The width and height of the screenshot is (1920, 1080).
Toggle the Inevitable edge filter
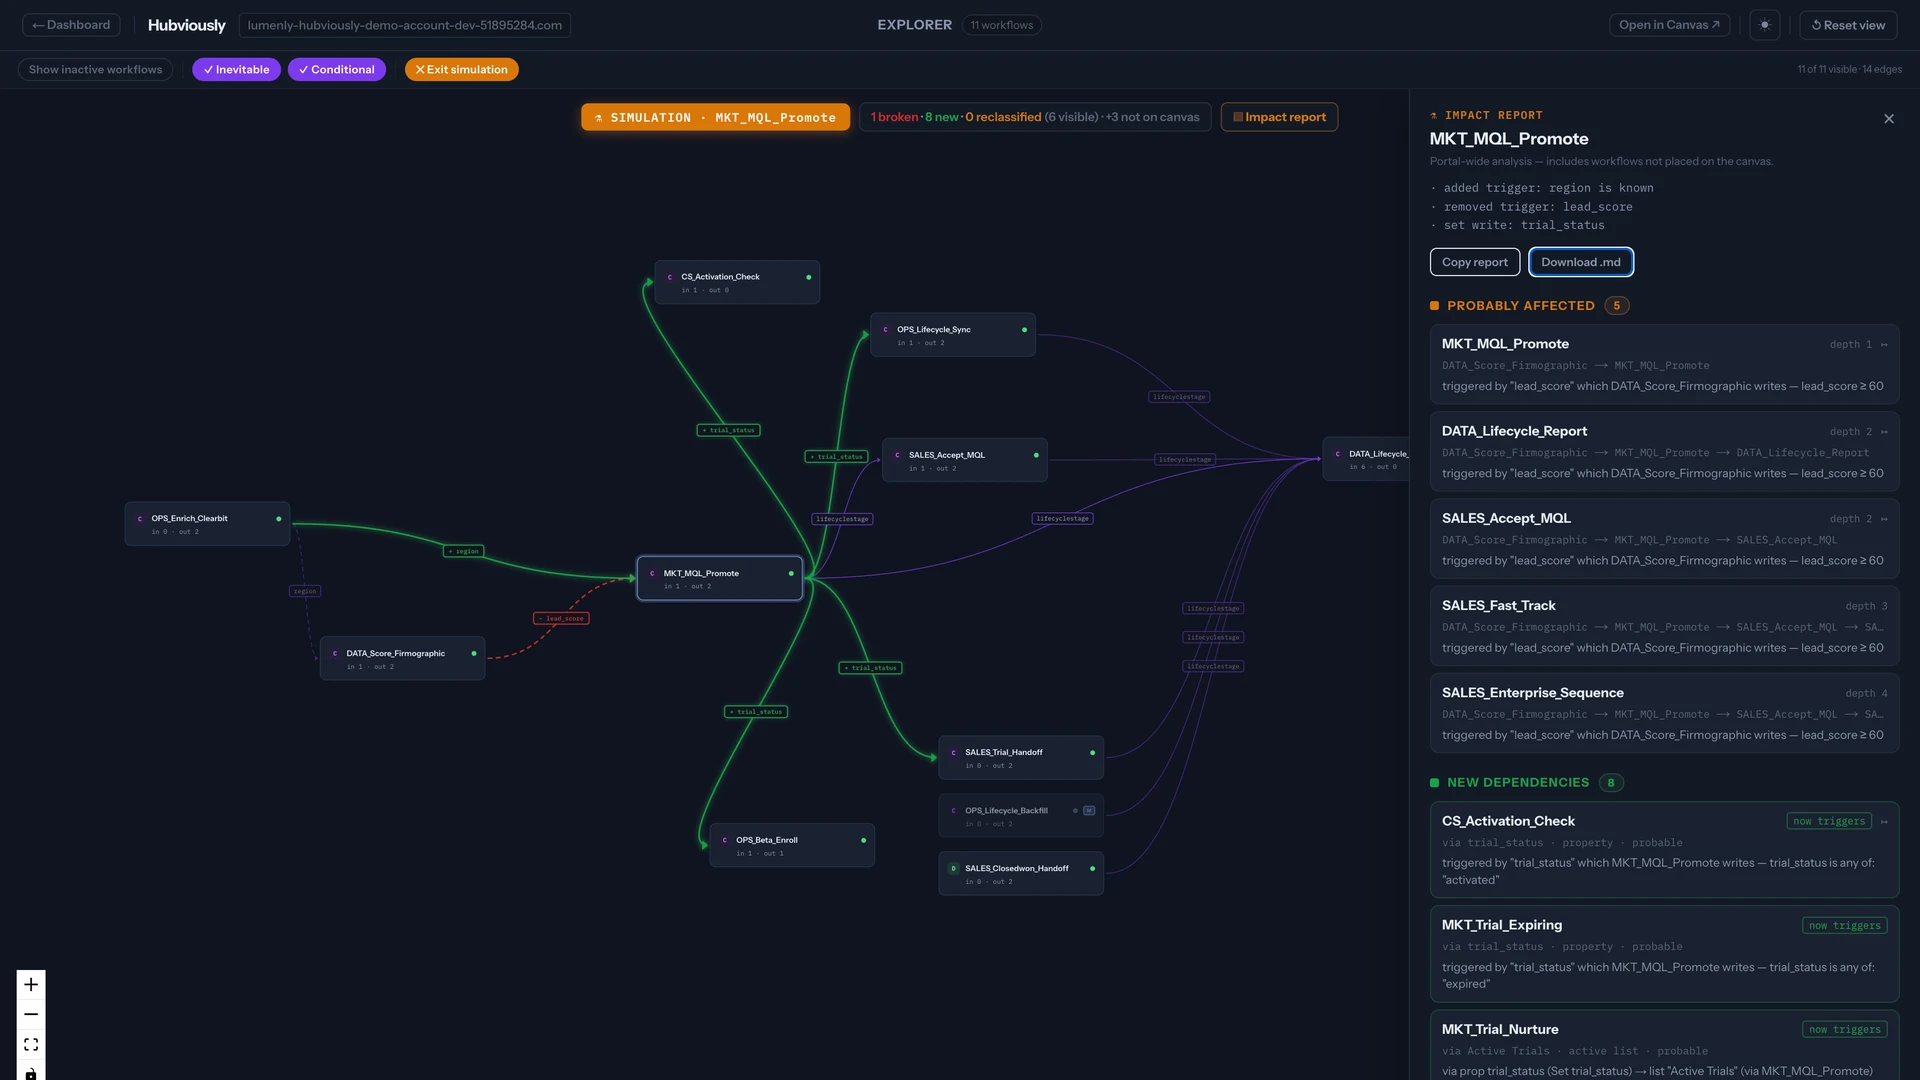[237, 70]
